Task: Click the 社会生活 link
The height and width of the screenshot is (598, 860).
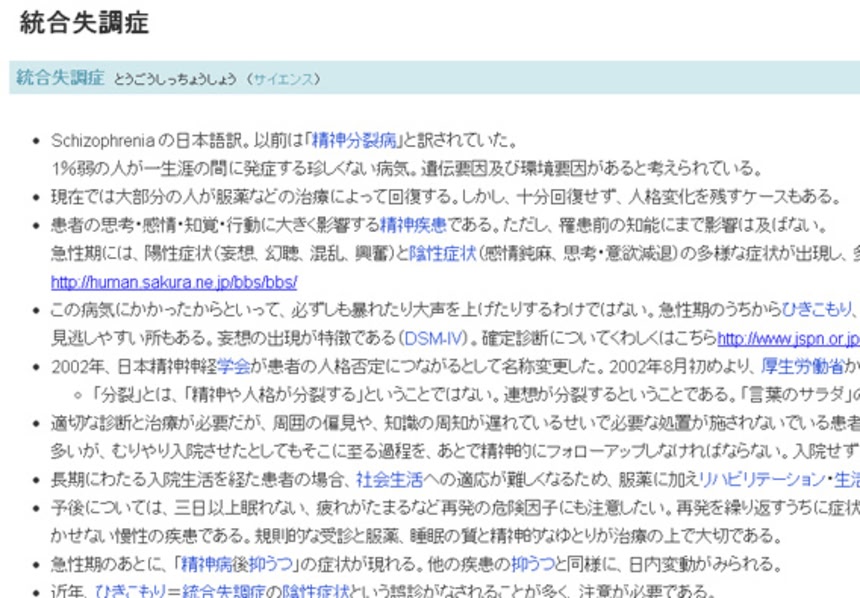Action: (391, 480)
